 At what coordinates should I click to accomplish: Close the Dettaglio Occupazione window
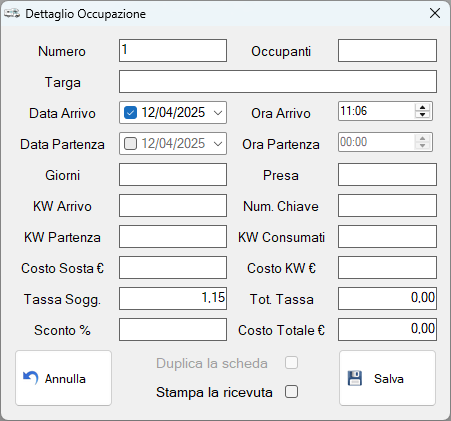tap(435, 13)
